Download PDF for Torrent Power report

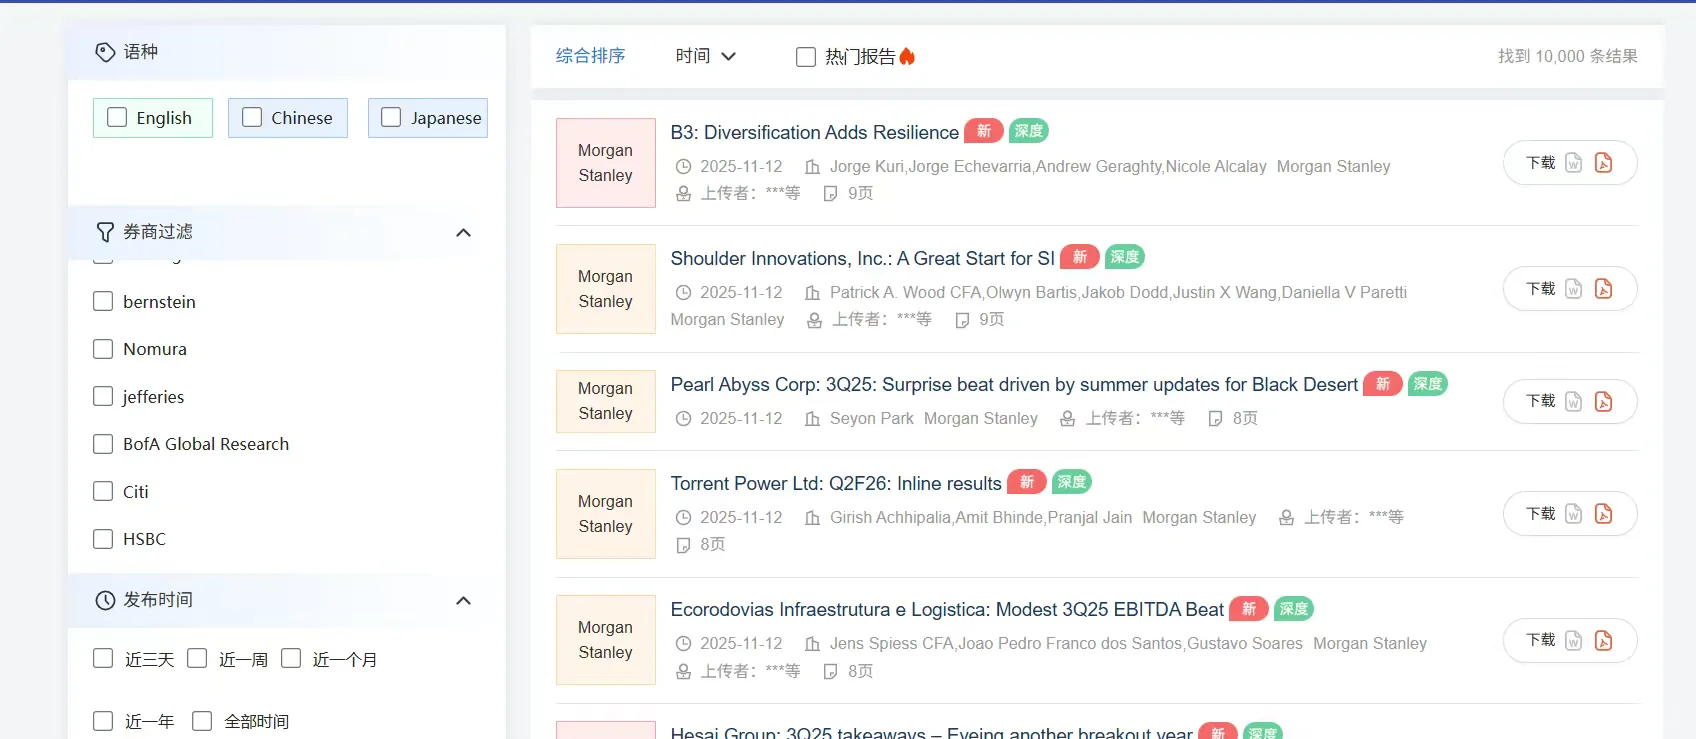coord(1603,514)
